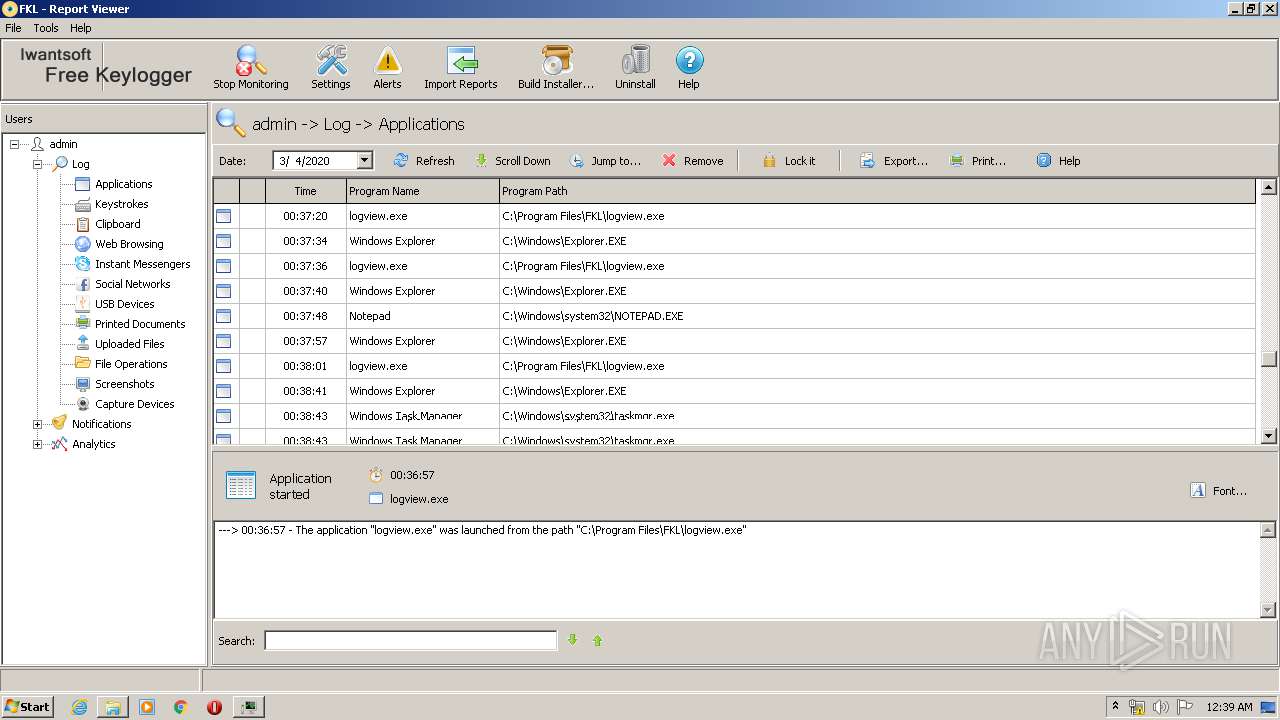Click the Scroll Down button
The width and height of the screenshot is (1280, 720).
tap(512, 161)
